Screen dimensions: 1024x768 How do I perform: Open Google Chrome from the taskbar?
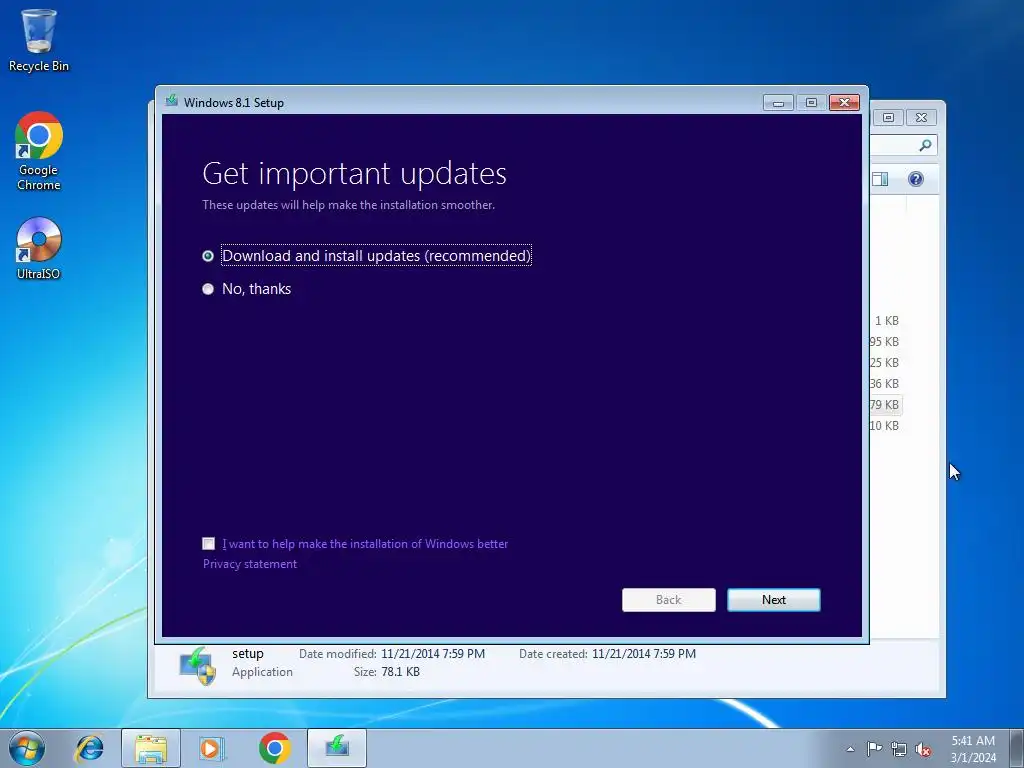275,748
